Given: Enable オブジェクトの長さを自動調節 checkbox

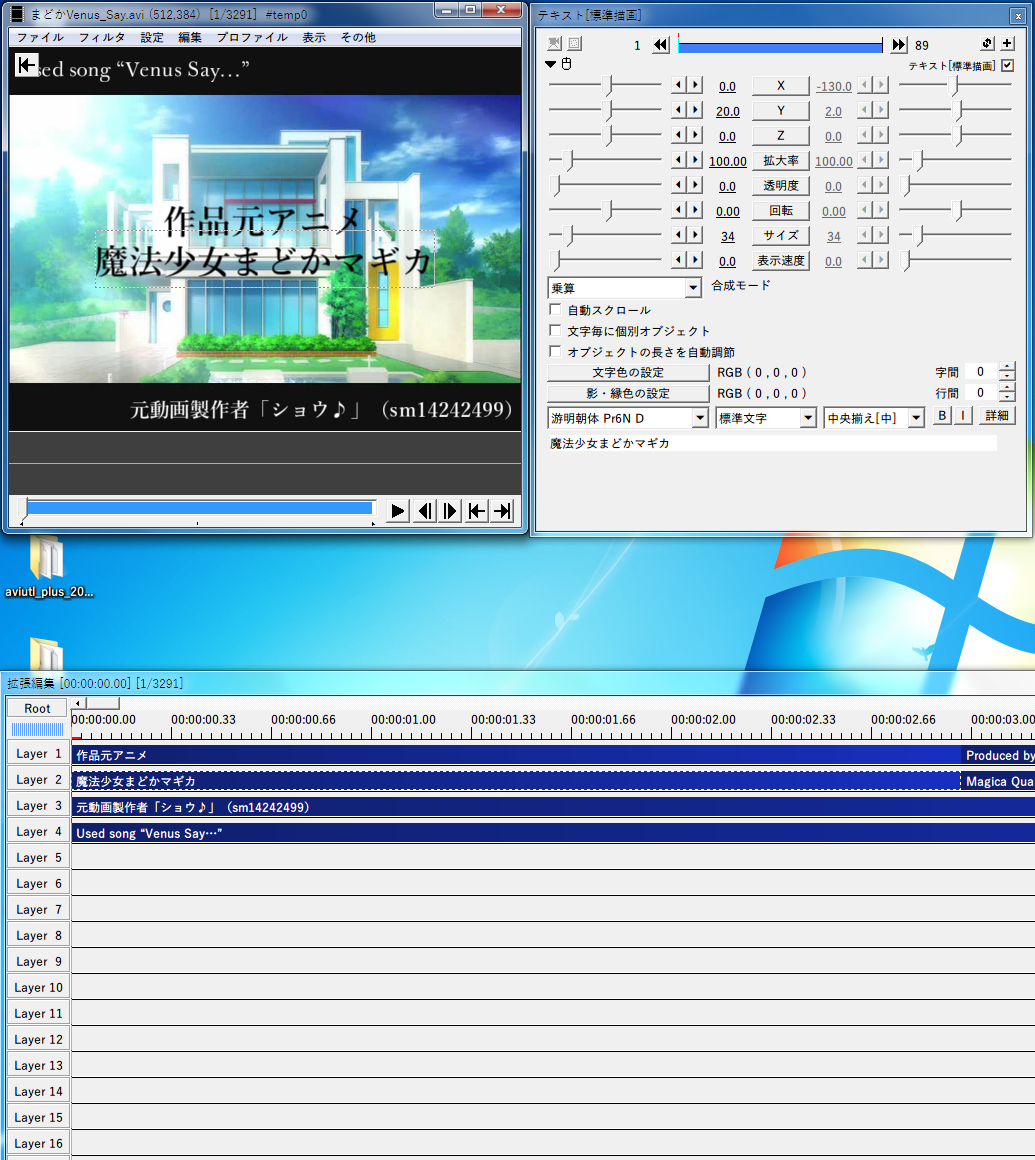Looking at the screenshot, I should pyautogui.click(x=555, y=351).
